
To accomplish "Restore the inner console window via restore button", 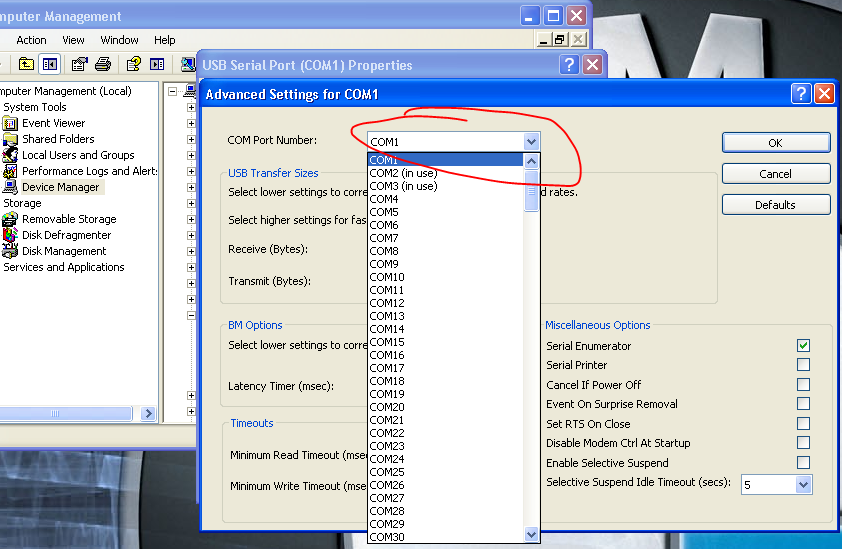I will [560, 40].
